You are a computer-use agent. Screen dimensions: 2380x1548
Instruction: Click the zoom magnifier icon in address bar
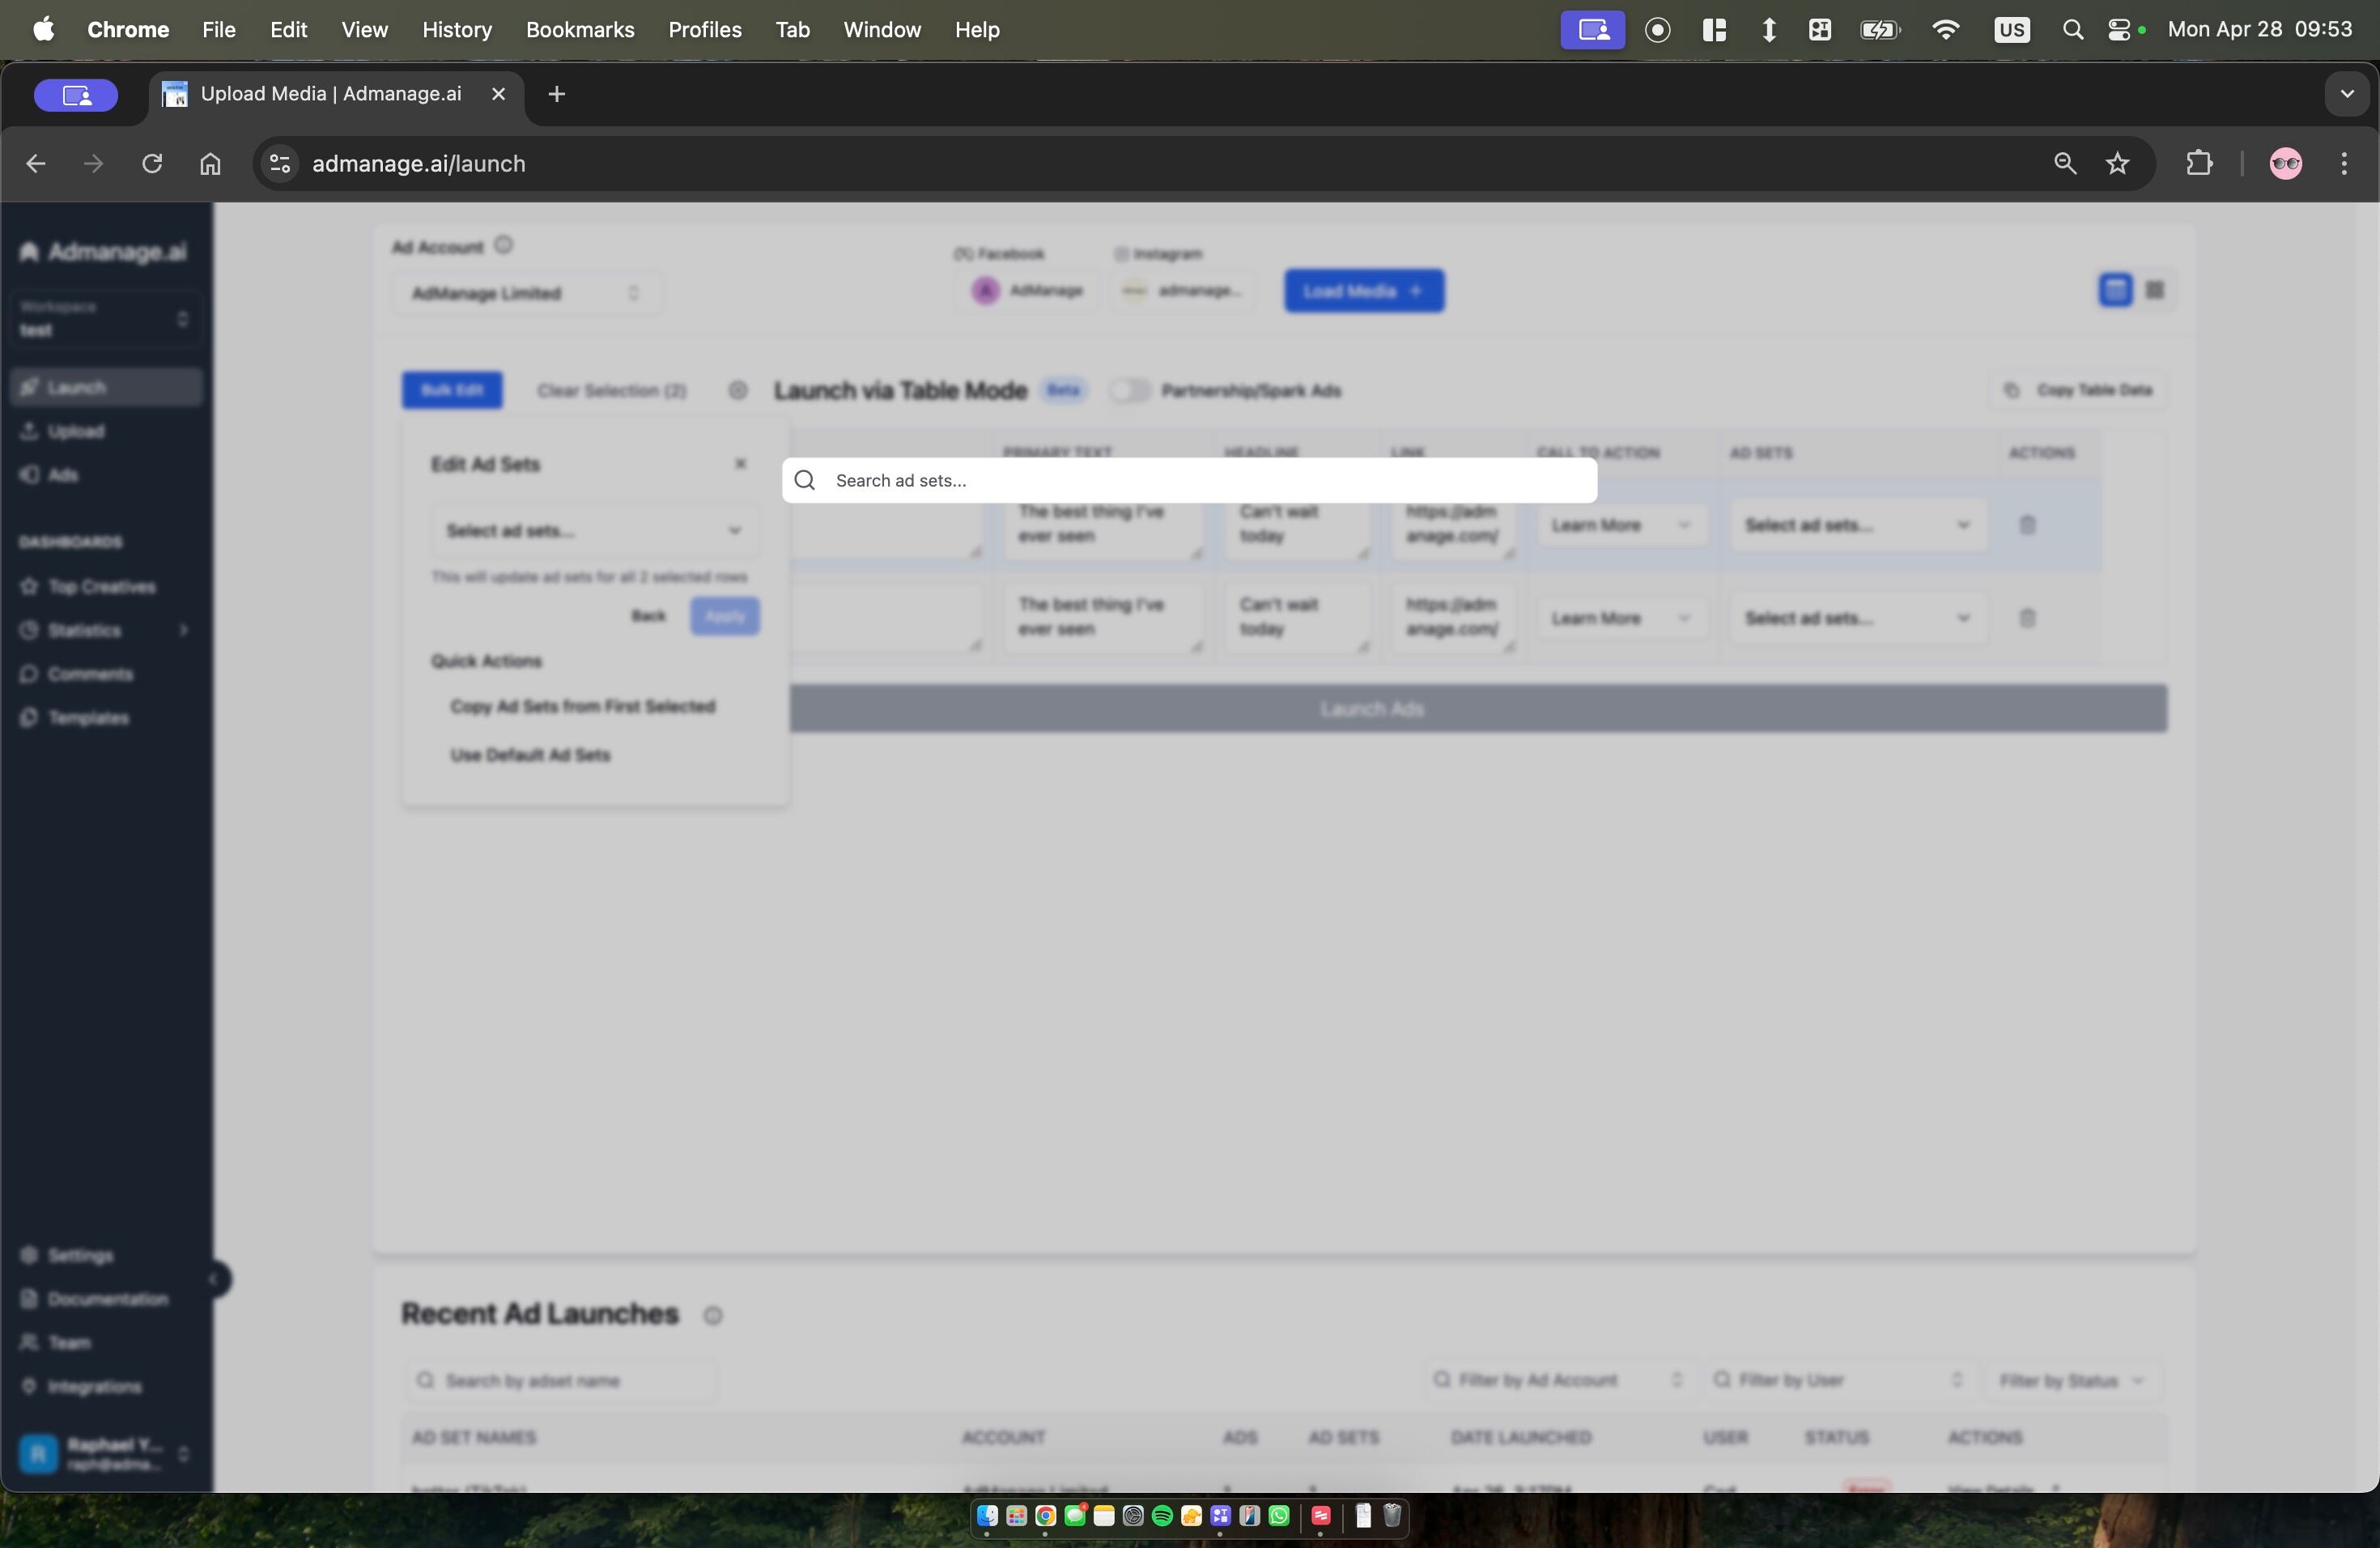coord(2064,163)
